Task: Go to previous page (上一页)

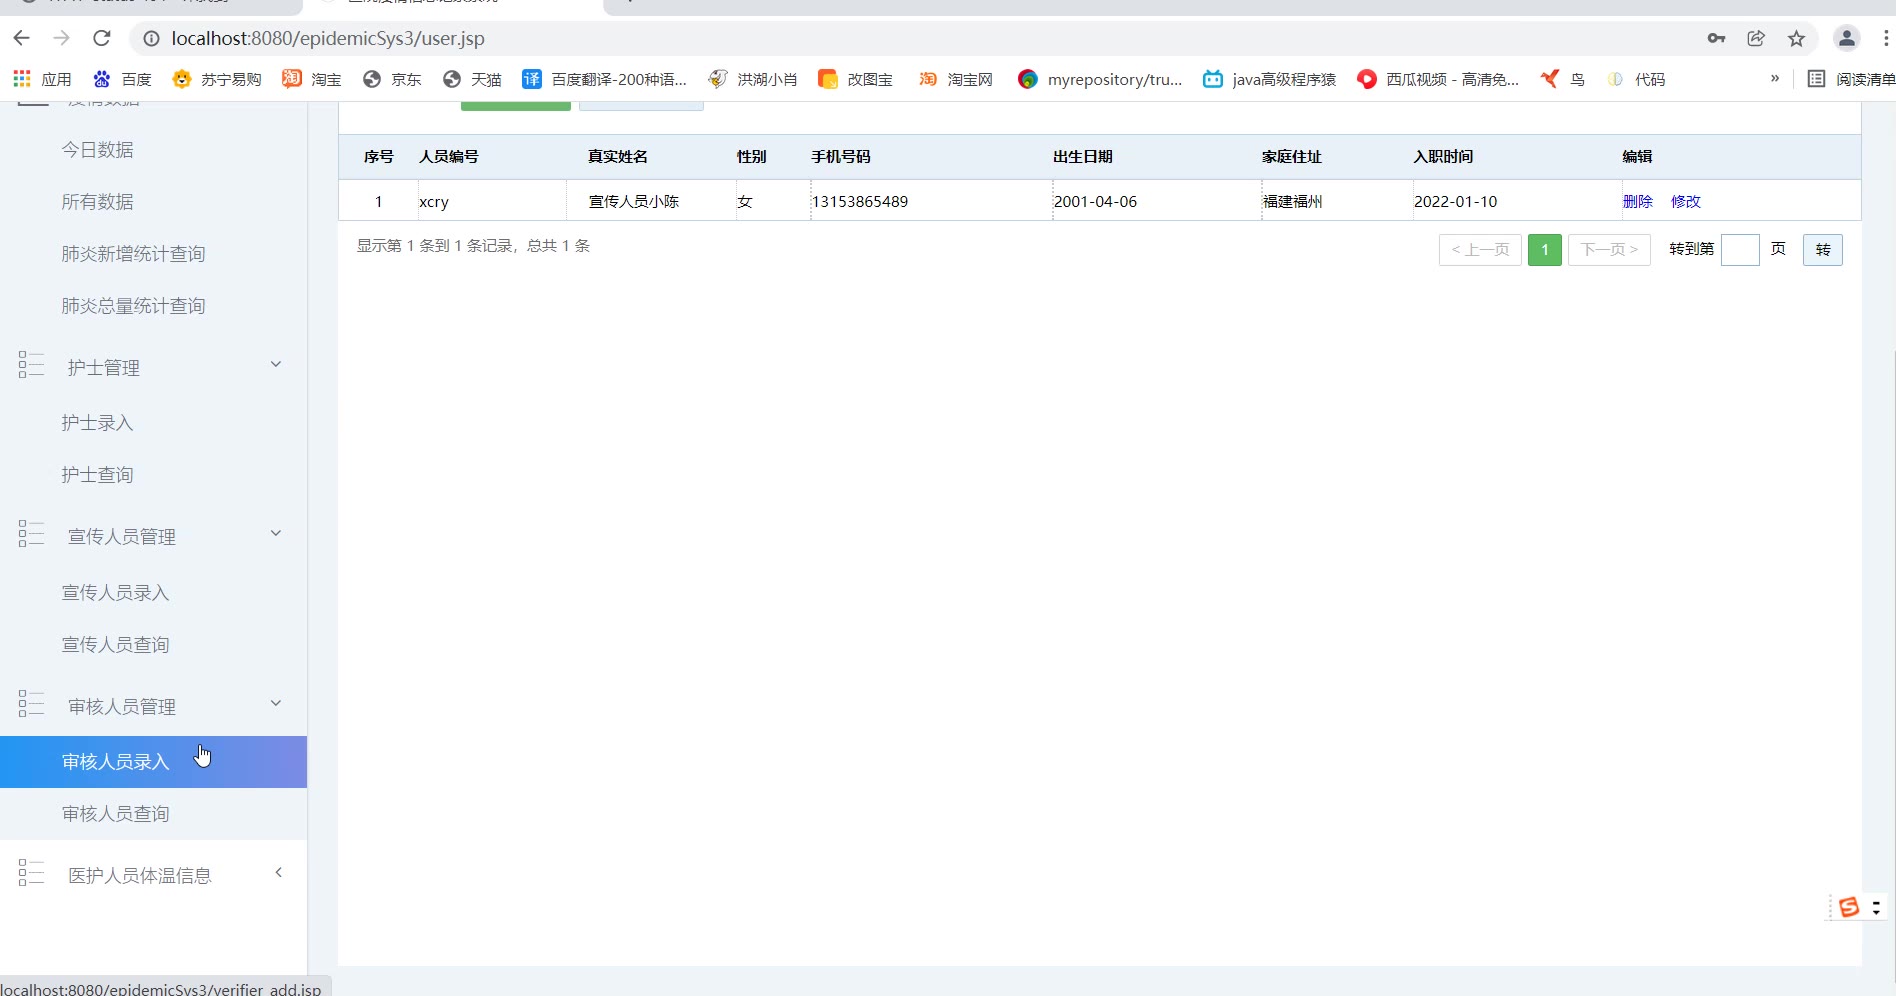Action: click(x=1480, y=249)
